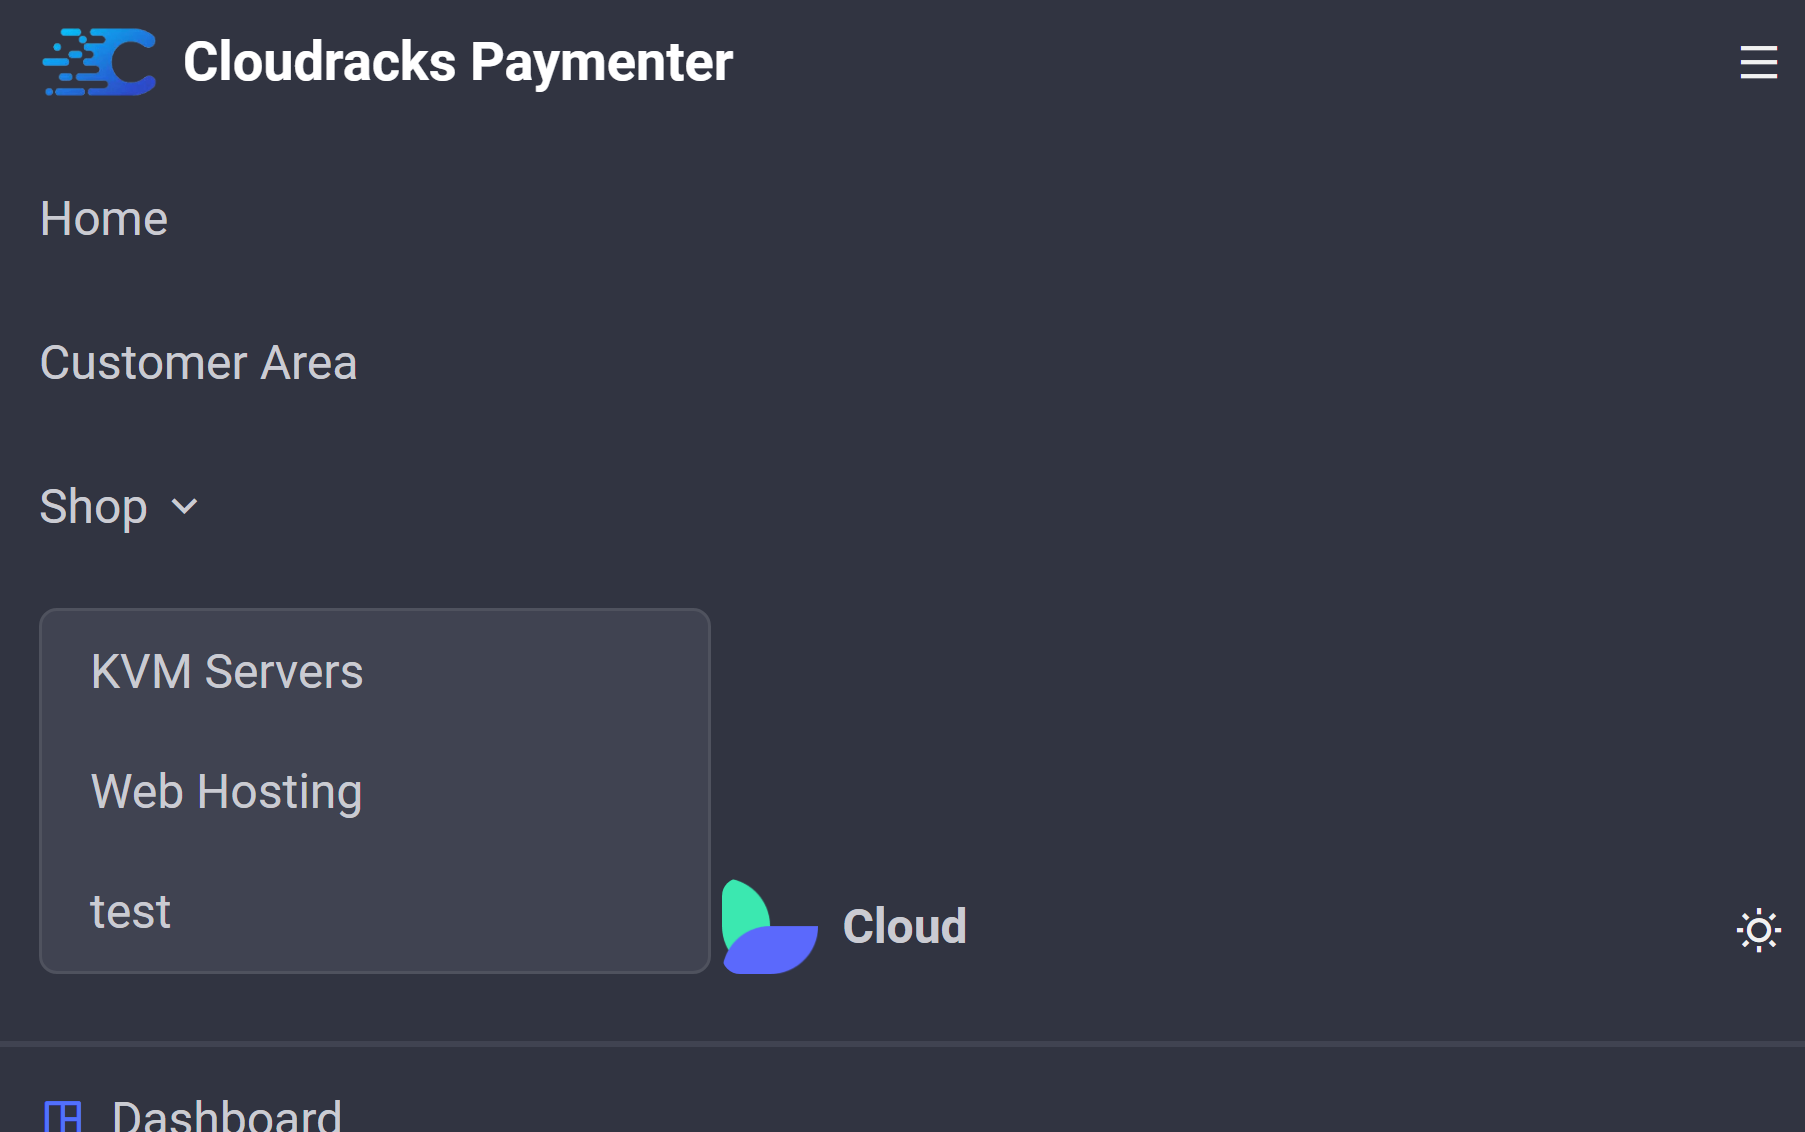Select the hamburger icon to close navigation

pyautogui.click(x=1757, y=63)
